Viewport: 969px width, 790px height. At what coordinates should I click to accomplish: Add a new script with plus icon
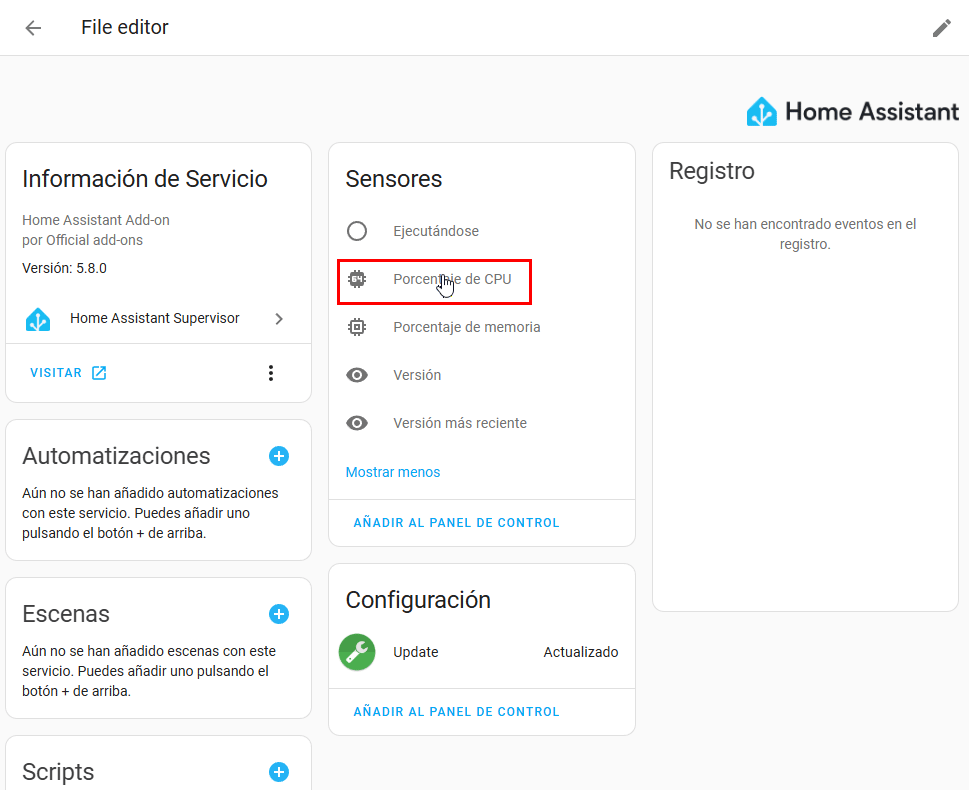279,772
